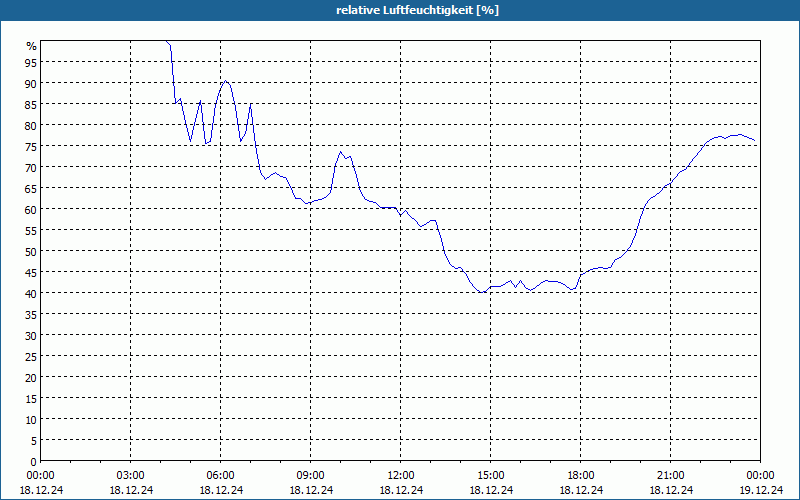Image resolution: width=800 pixels, height=500 pixels.
Task: Click the 06:00 time axis label
Action: [220, 476]
